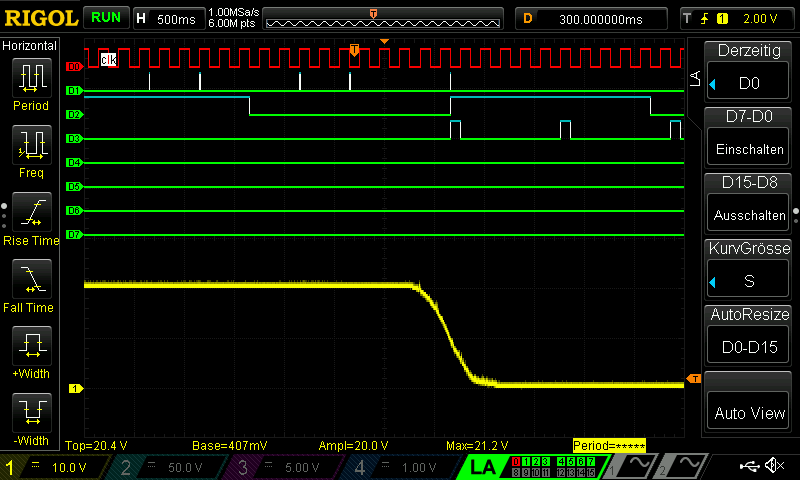Image resolution: width=800 pixels, height=480 pixels.
Task: Choose the Fall Time measurement
Action: tap(30, 284)
